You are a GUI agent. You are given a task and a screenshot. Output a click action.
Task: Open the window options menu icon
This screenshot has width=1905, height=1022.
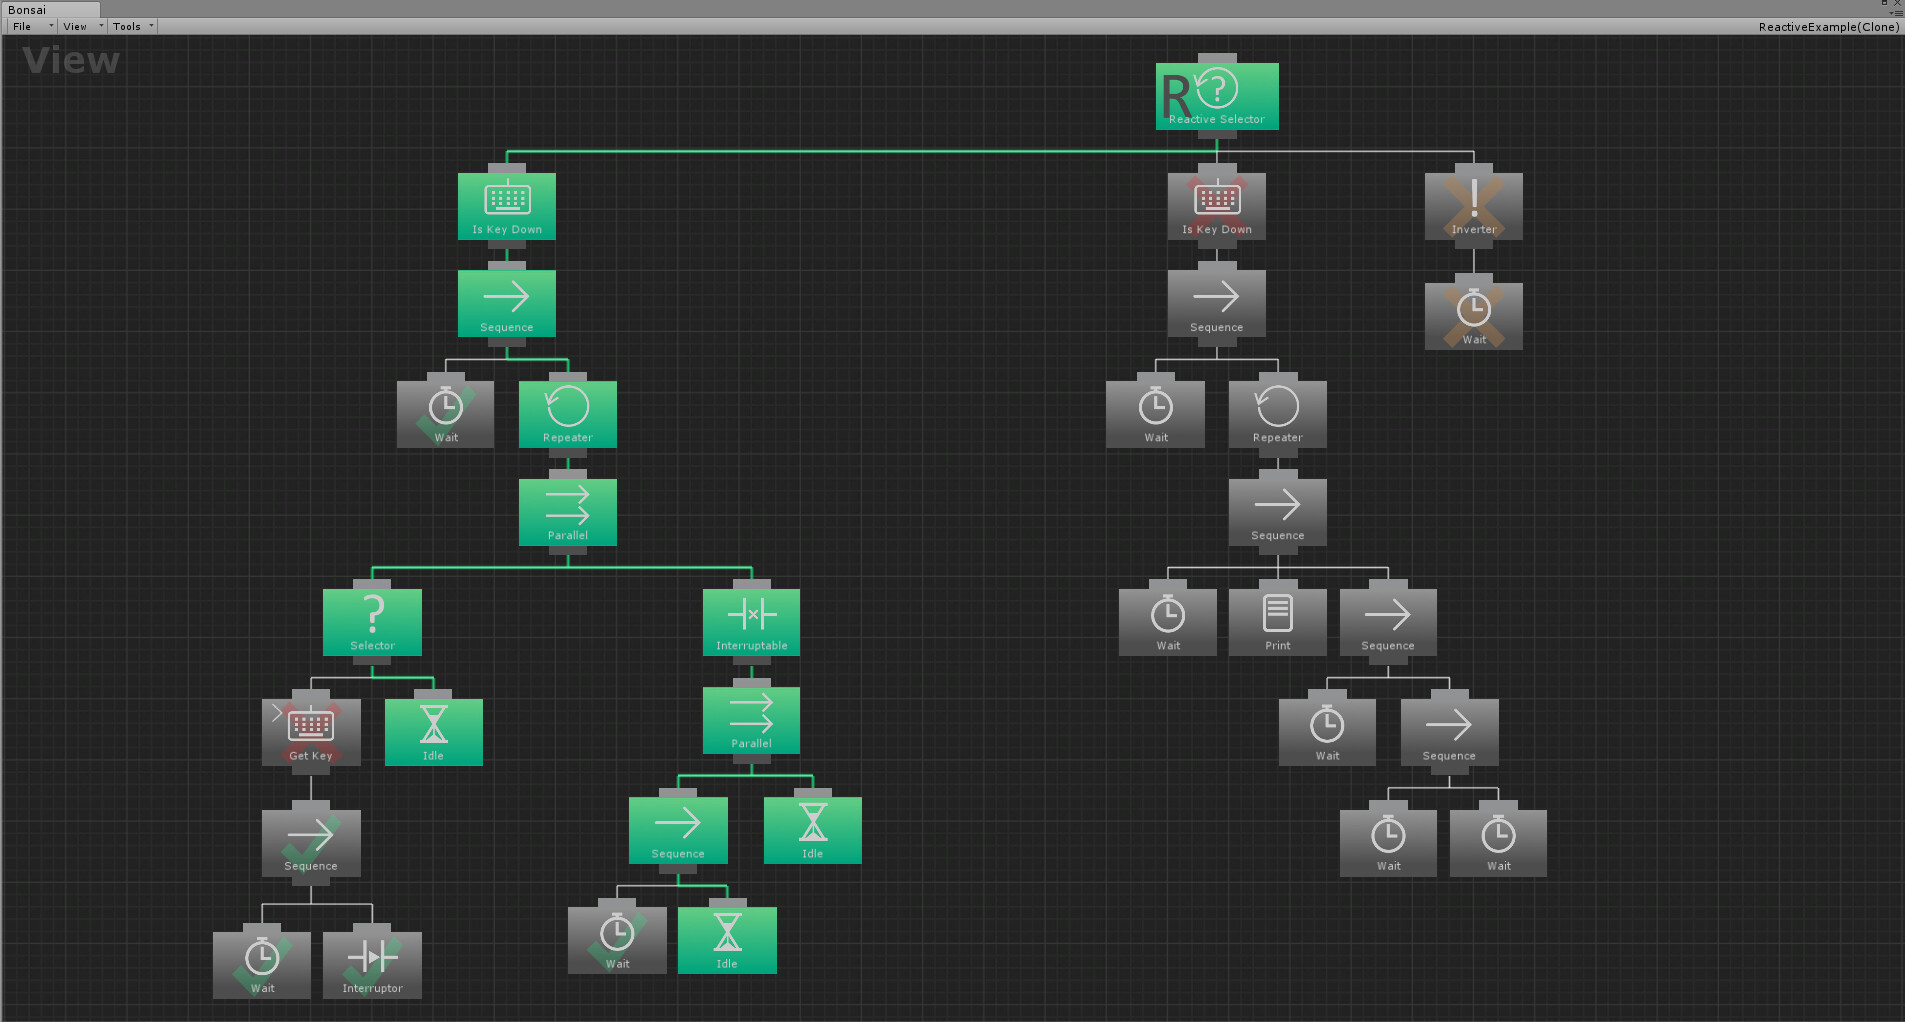(x=1897, y=13)
